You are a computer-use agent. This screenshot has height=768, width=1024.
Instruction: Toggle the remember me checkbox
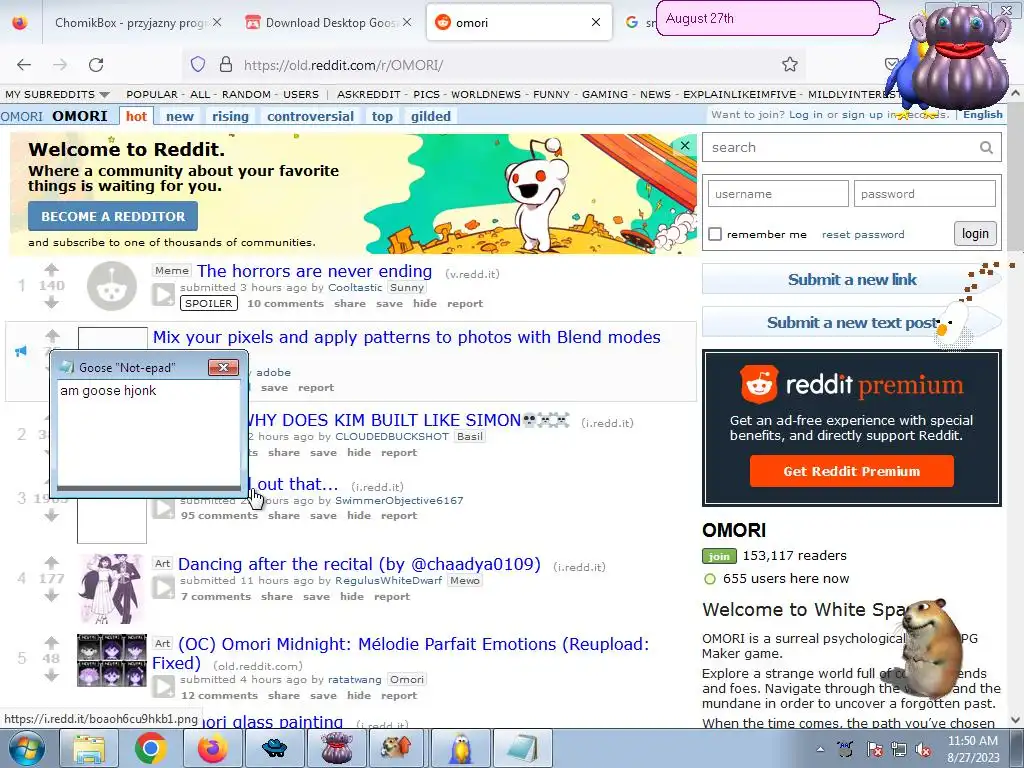[715, 234]
